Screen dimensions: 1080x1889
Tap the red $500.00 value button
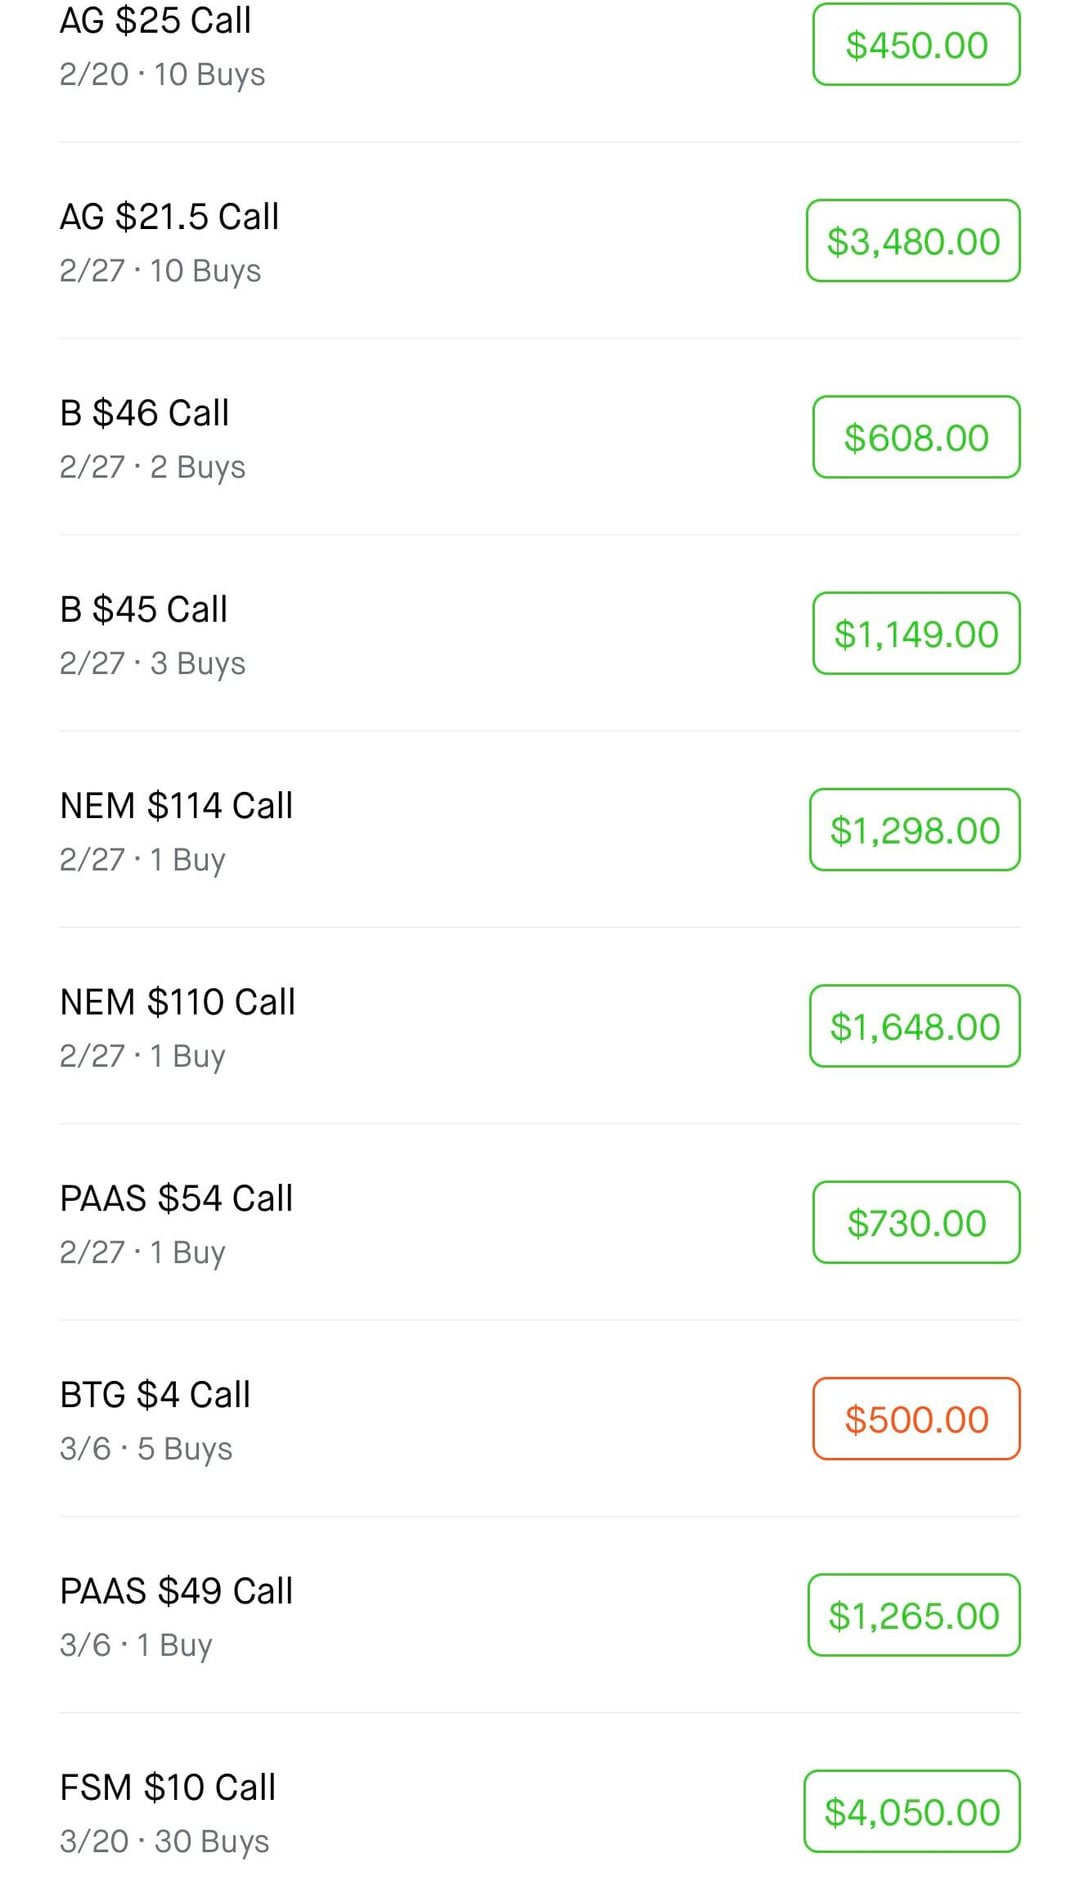tap(916, 1419)
